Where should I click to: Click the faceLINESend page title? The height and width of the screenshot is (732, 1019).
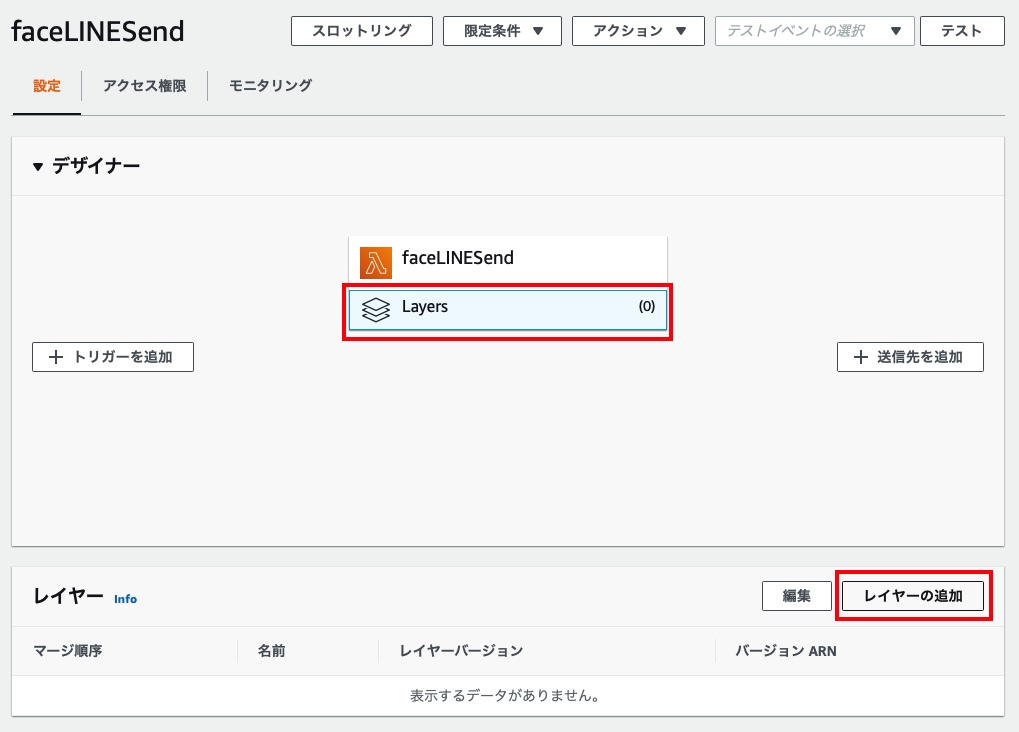pos(97,31)
